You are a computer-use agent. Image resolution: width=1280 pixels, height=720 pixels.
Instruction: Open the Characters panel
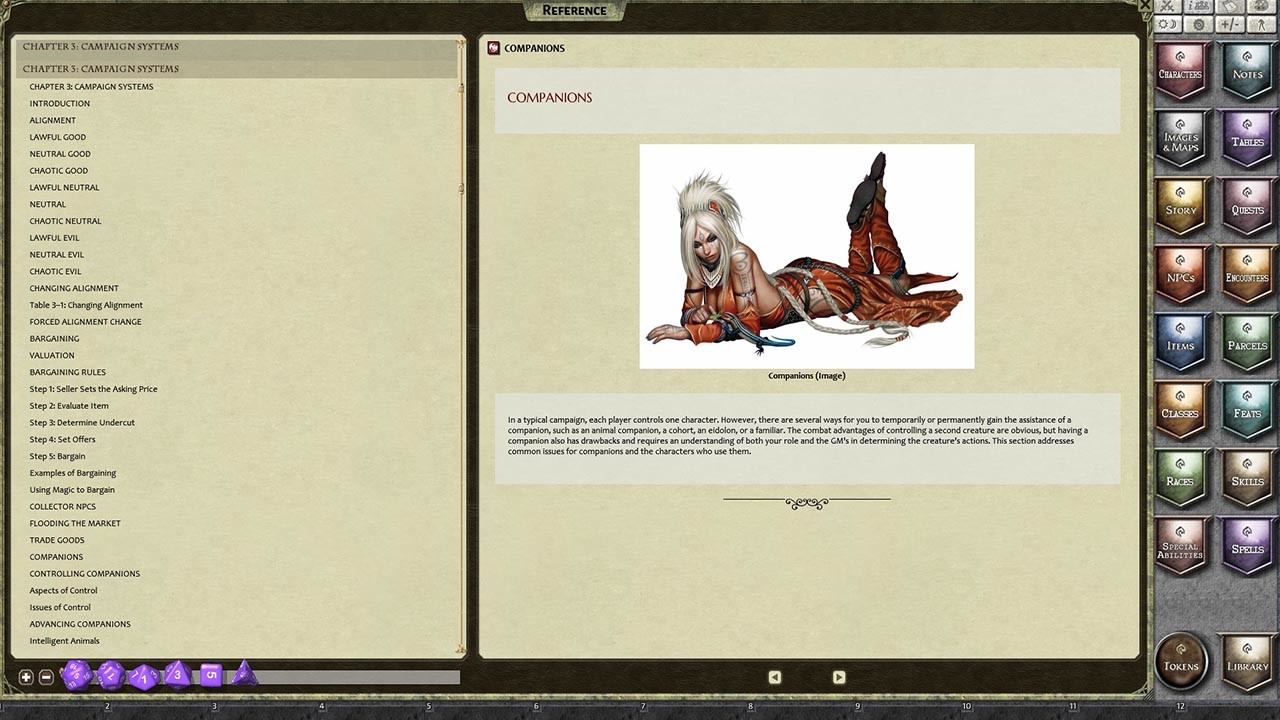point(1182,69)
